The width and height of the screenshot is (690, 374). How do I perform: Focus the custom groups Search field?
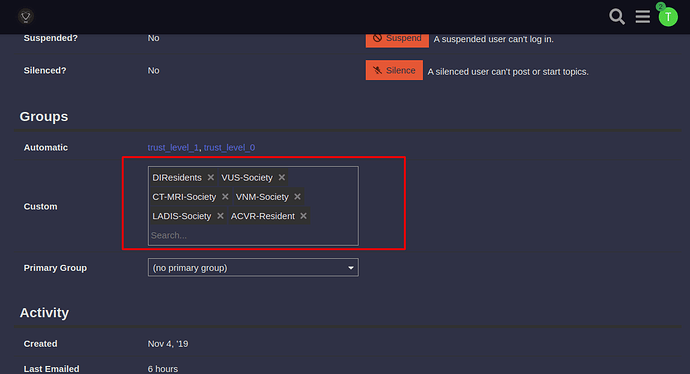tap(253, 235)
